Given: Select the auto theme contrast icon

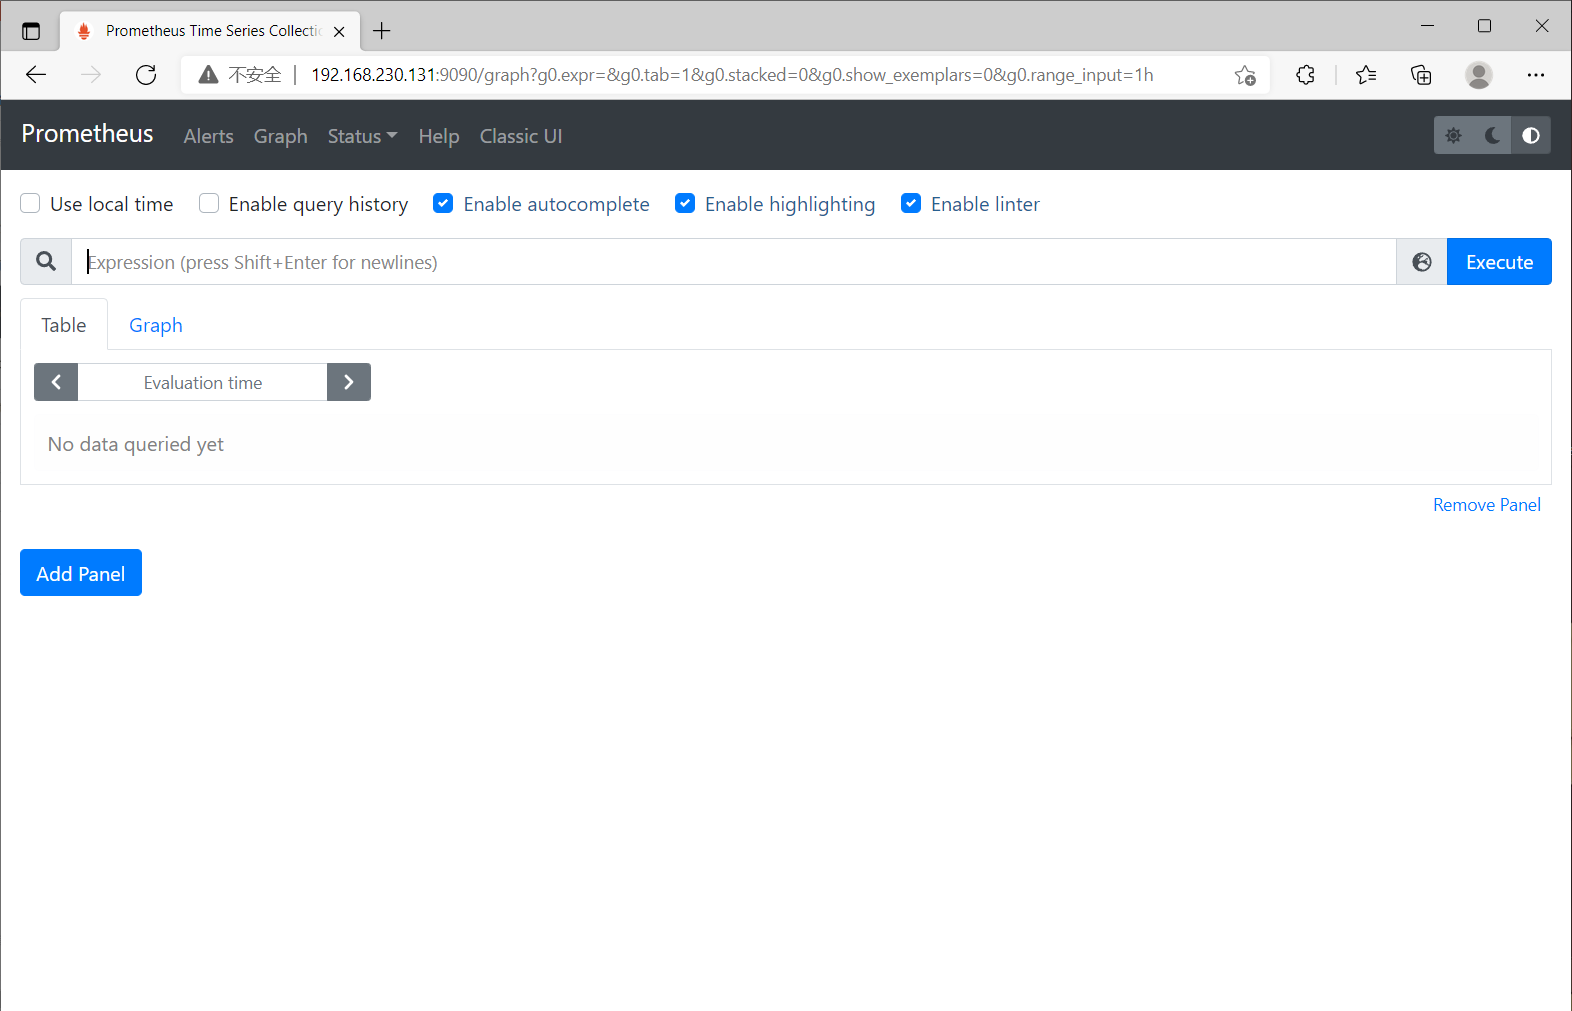Looking at the screenshot, I should pos(1531,136).
